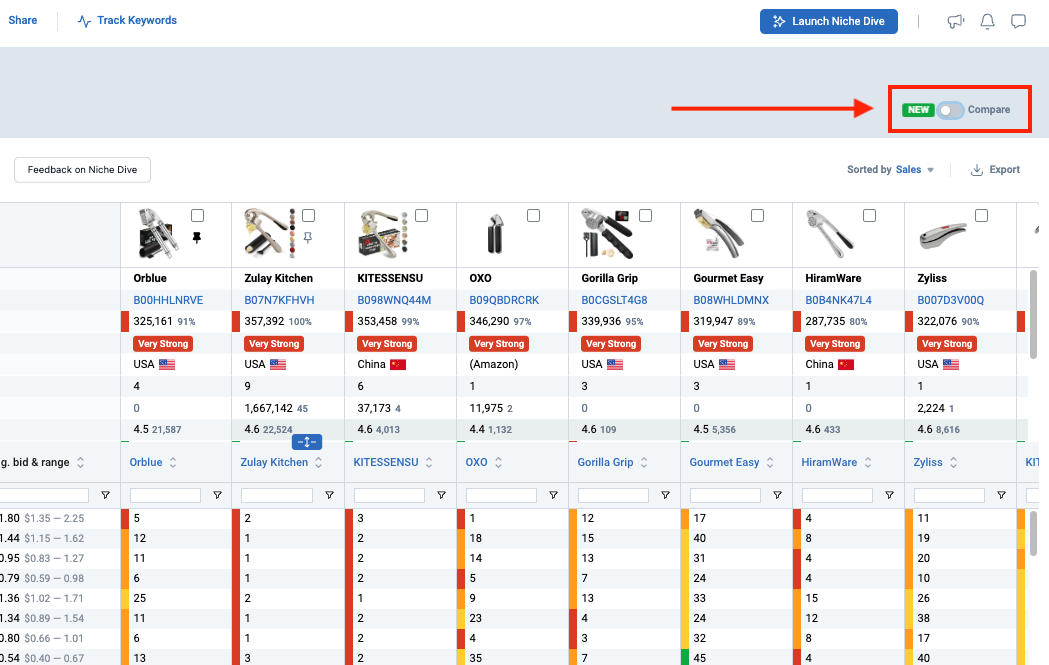The width and height of the screenshot is (1049, 665).
Task: Open filter icon under Gourmet Easy column
Action: (777, 495)
